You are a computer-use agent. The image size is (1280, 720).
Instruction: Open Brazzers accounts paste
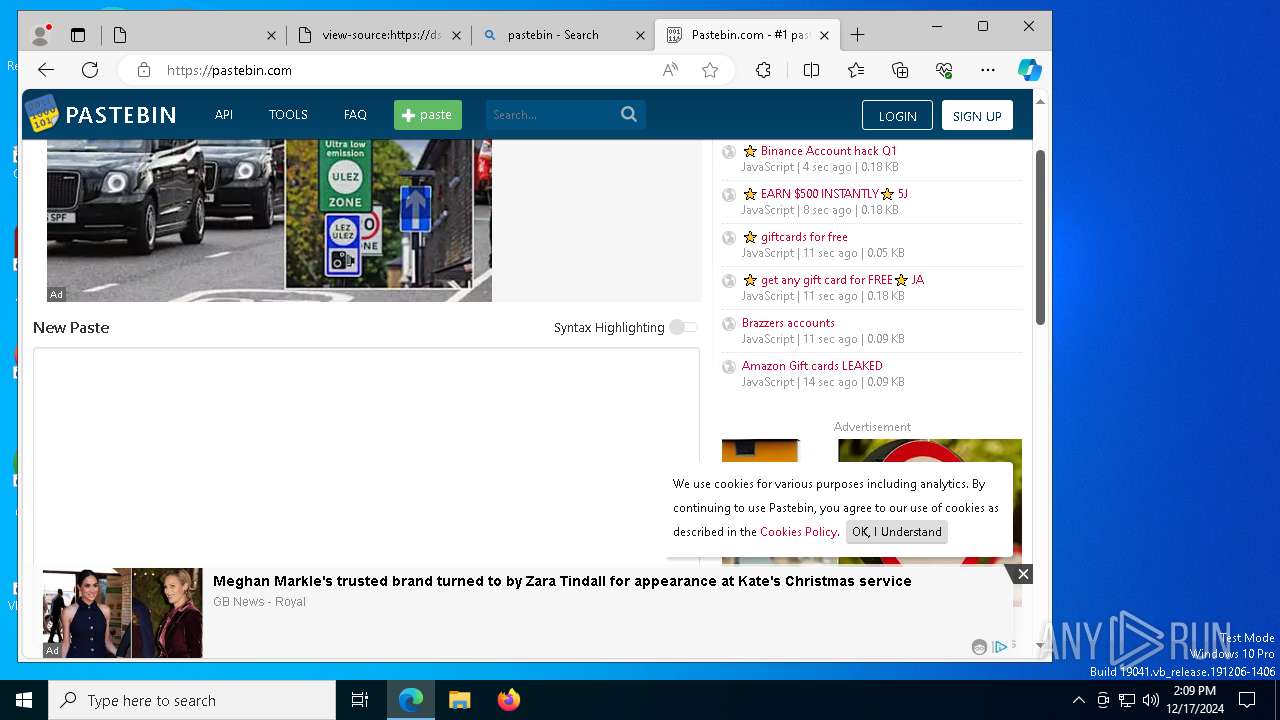tap(788, 323)
